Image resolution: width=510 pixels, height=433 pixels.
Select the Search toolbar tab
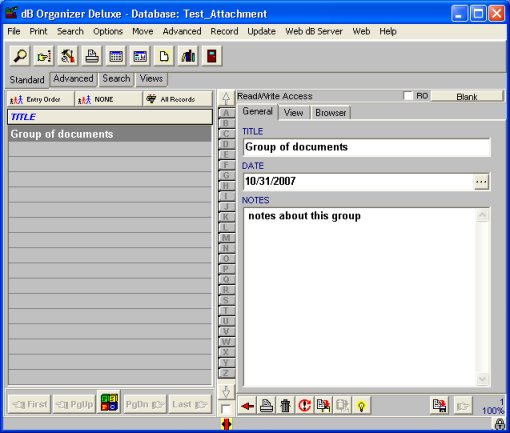[116, 79]
